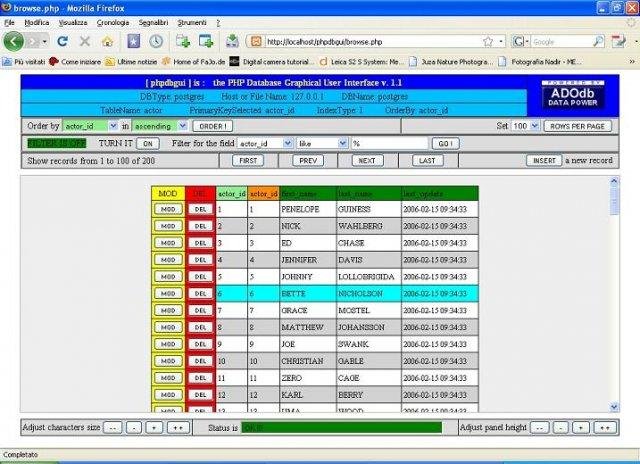Click the new window toolbar icon
The height and width of the screenshot is (464, 640).
click(206, 41)
